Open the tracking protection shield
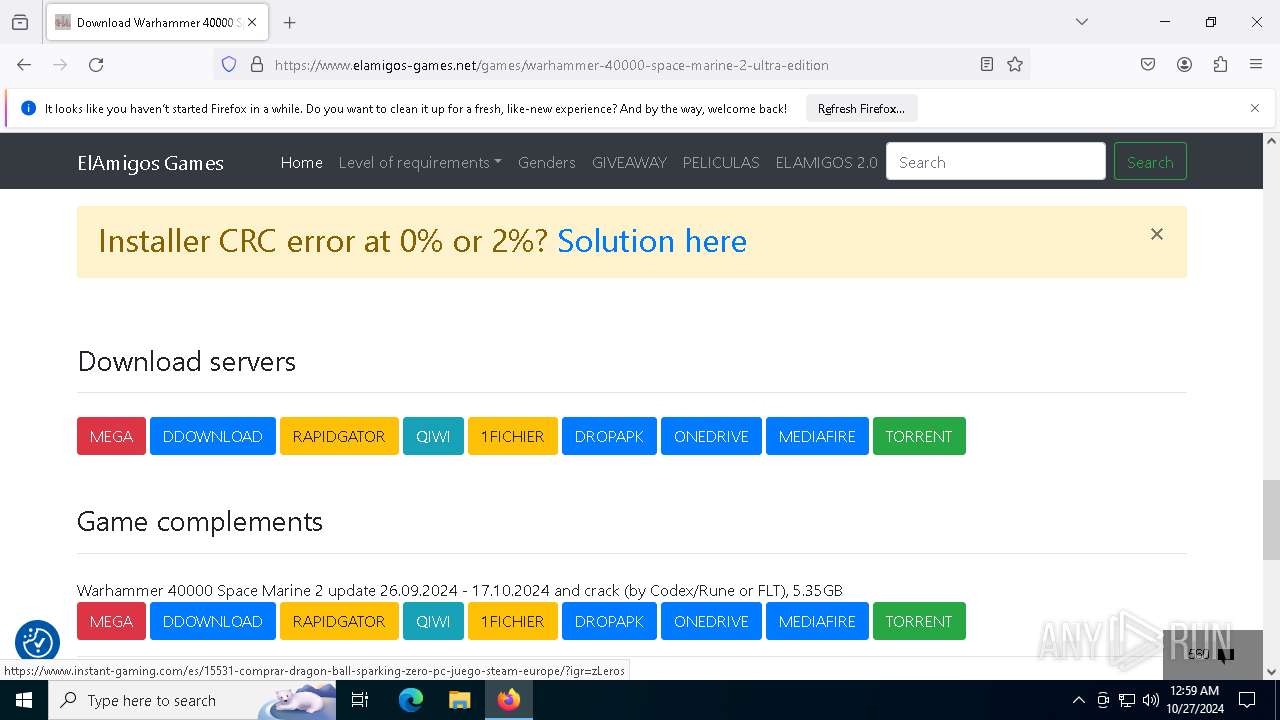This screenshot has width=1280, height=720. point(229,64)
